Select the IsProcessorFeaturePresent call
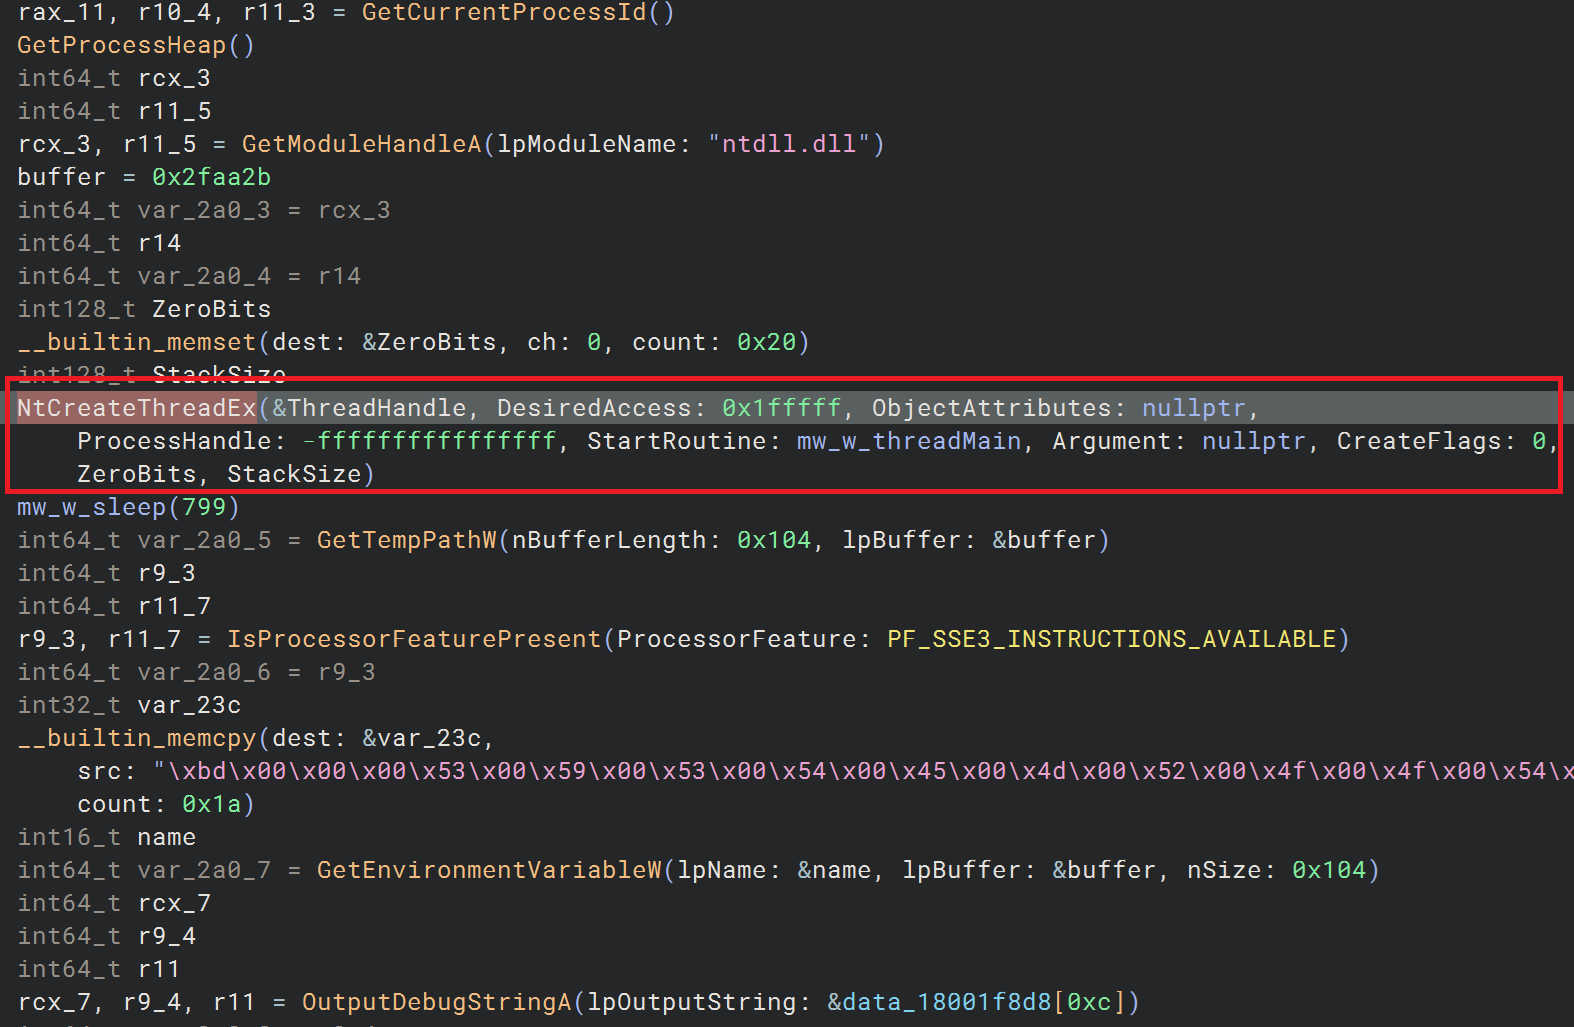This screenshot has height=1027, width=1574. click(414, 639)
